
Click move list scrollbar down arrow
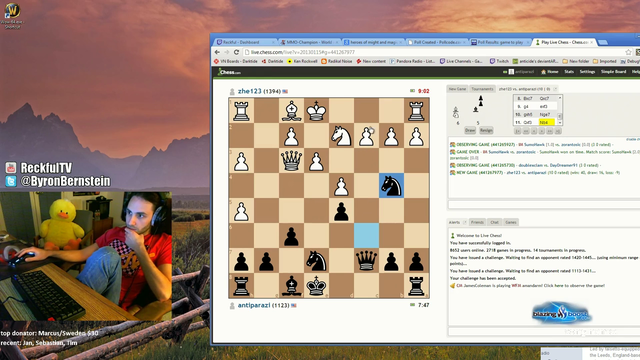click(560, 122)
